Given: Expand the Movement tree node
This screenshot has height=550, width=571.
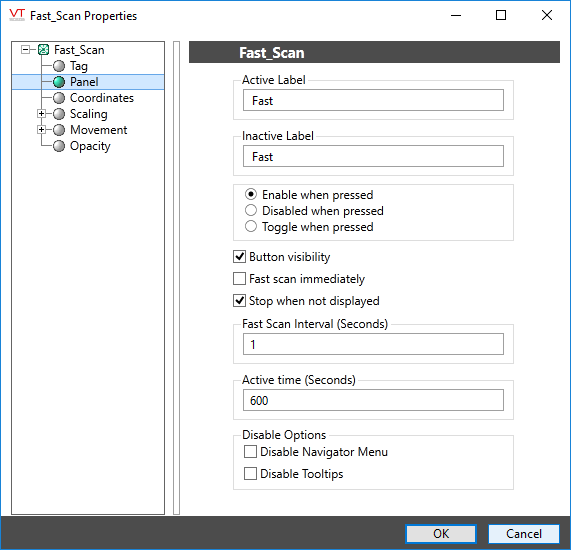Looking at the screenshot, I should click(x=42, y=130).
